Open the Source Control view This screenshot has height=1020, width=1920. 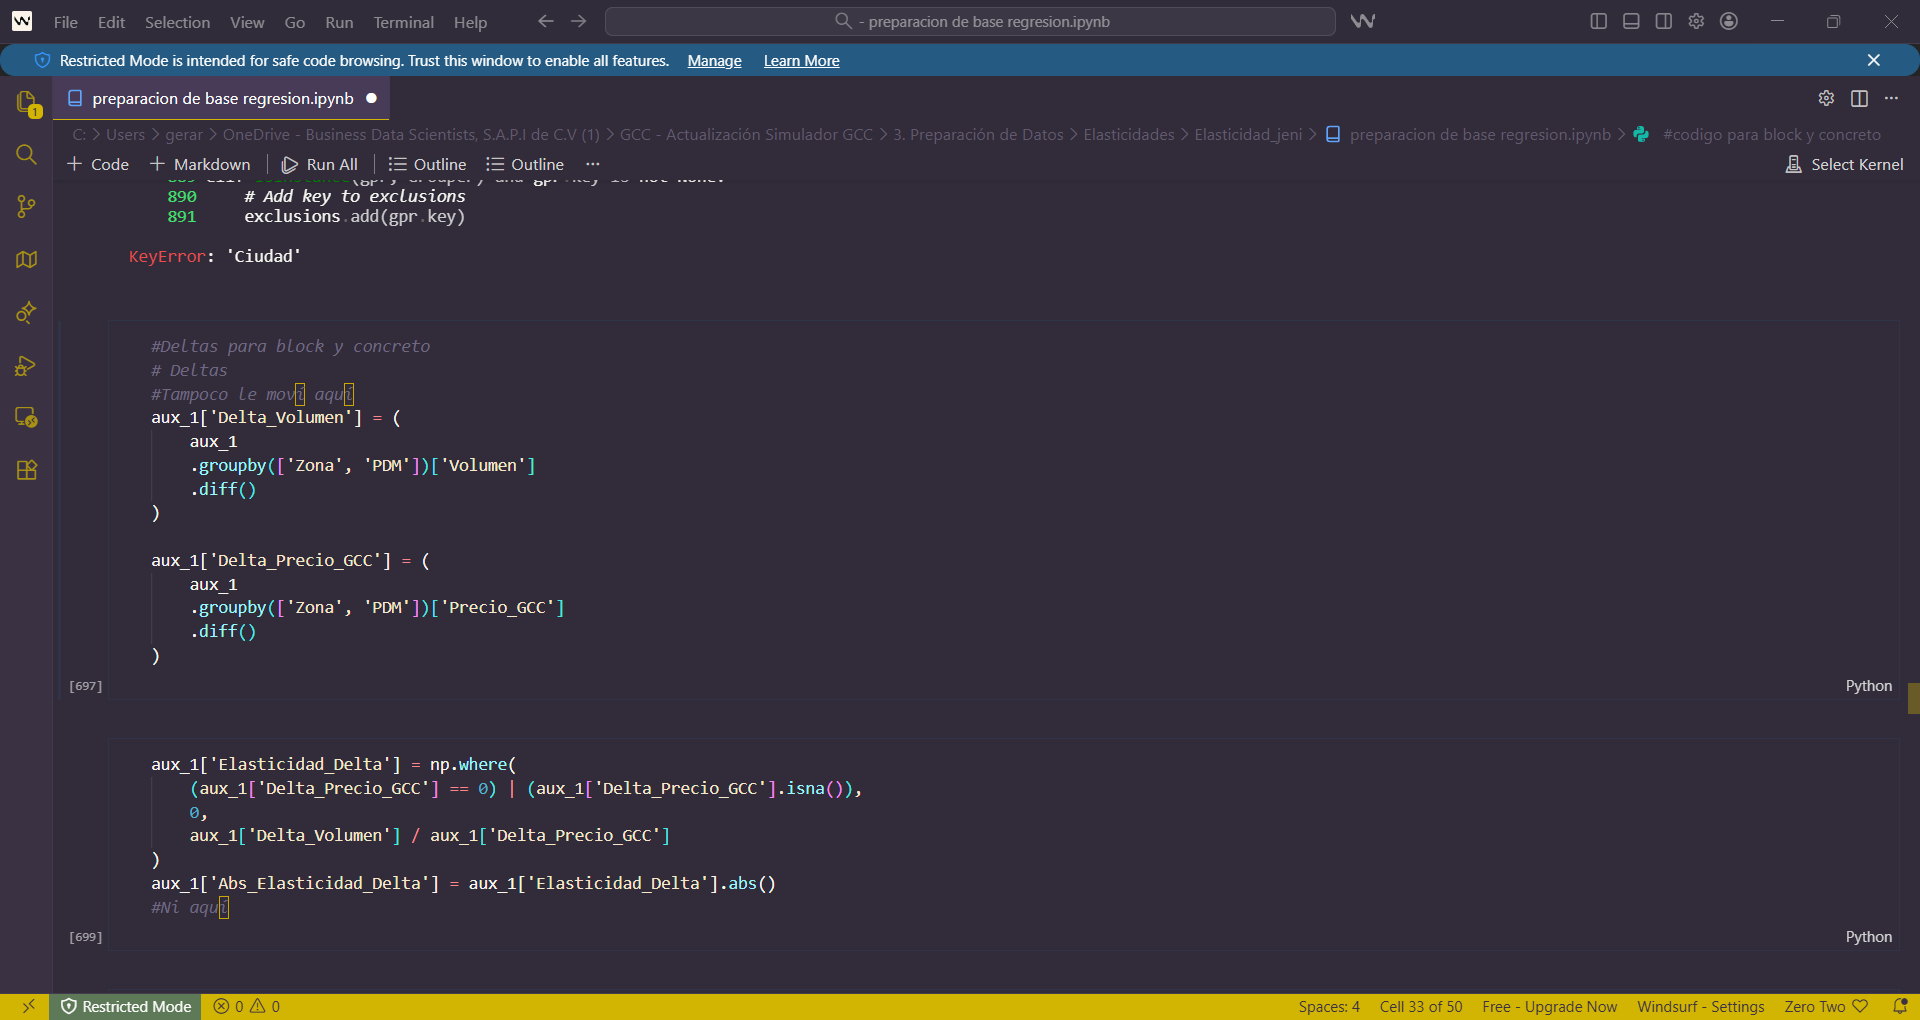point(26,207)
